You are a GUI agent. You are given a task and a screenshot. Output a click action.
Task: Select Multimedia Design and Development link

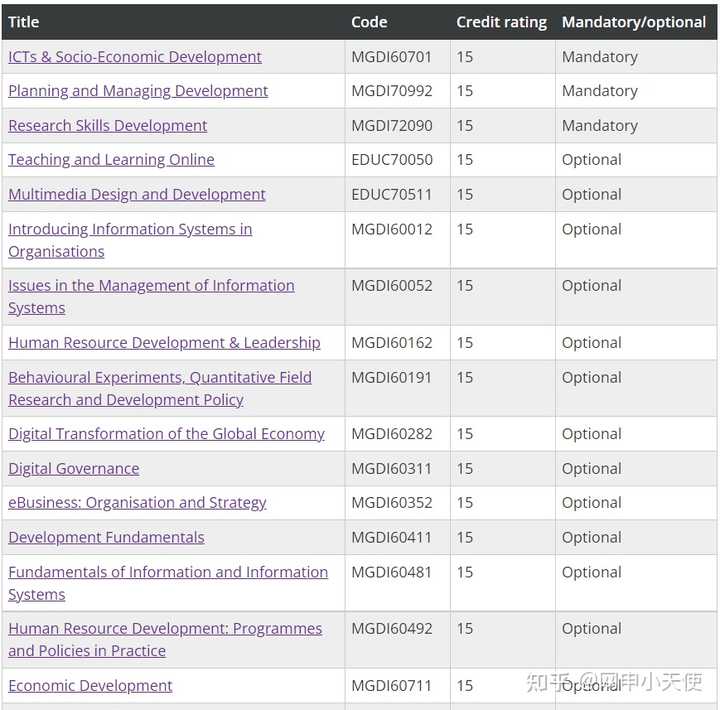pyautogui.click(x=137, y=195)
